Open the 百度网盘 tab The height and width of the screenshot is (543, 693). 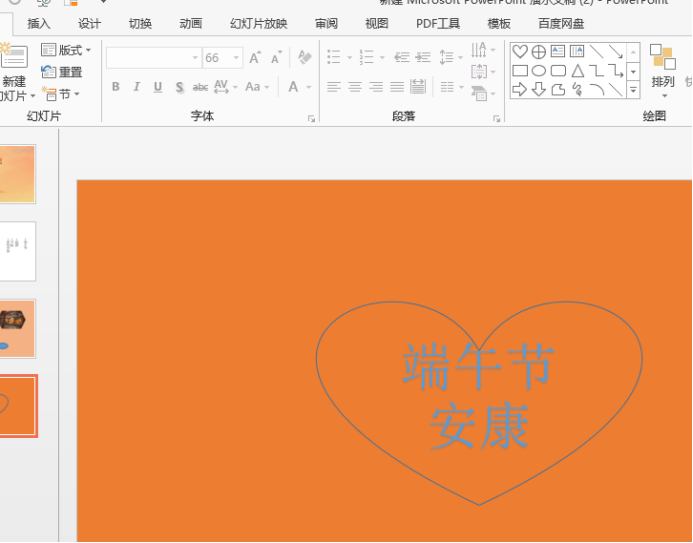coord(561,23)
